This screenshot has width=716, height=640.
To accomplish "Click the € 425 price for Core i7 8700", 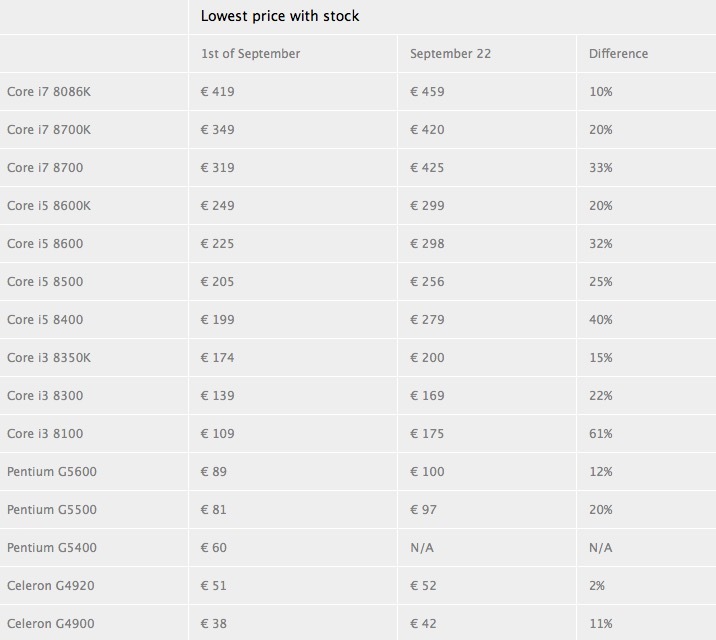I will click(427, 168).
